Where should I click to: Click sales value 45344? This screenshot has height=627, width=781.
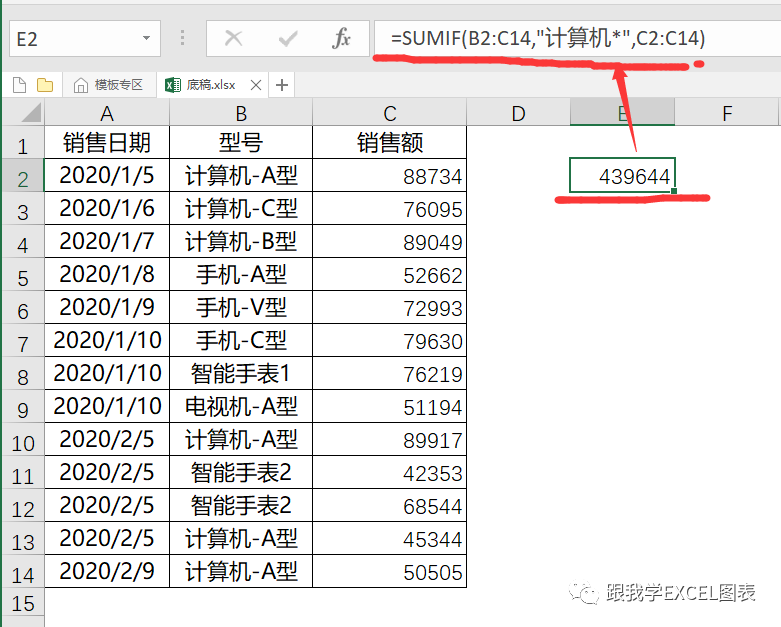390,538
